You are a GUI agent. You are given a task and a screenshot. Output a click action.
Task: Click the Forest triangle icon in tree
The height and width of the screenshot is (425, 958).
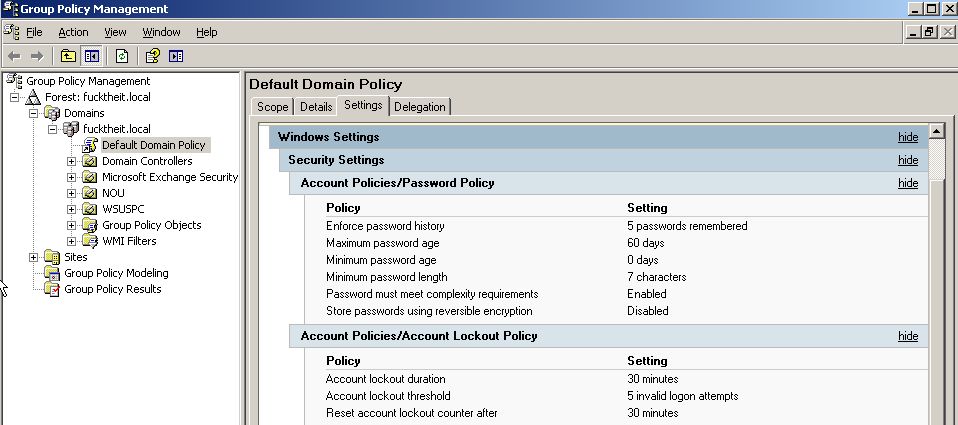[33, 97]
